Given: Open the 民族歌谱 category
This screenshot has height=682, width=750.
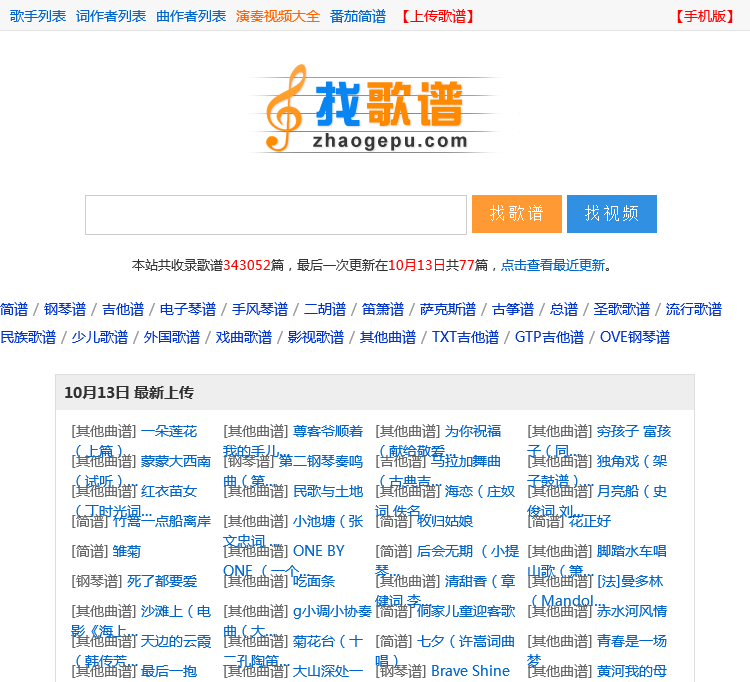Looking at the screenshot, I should tap(28, 337).
